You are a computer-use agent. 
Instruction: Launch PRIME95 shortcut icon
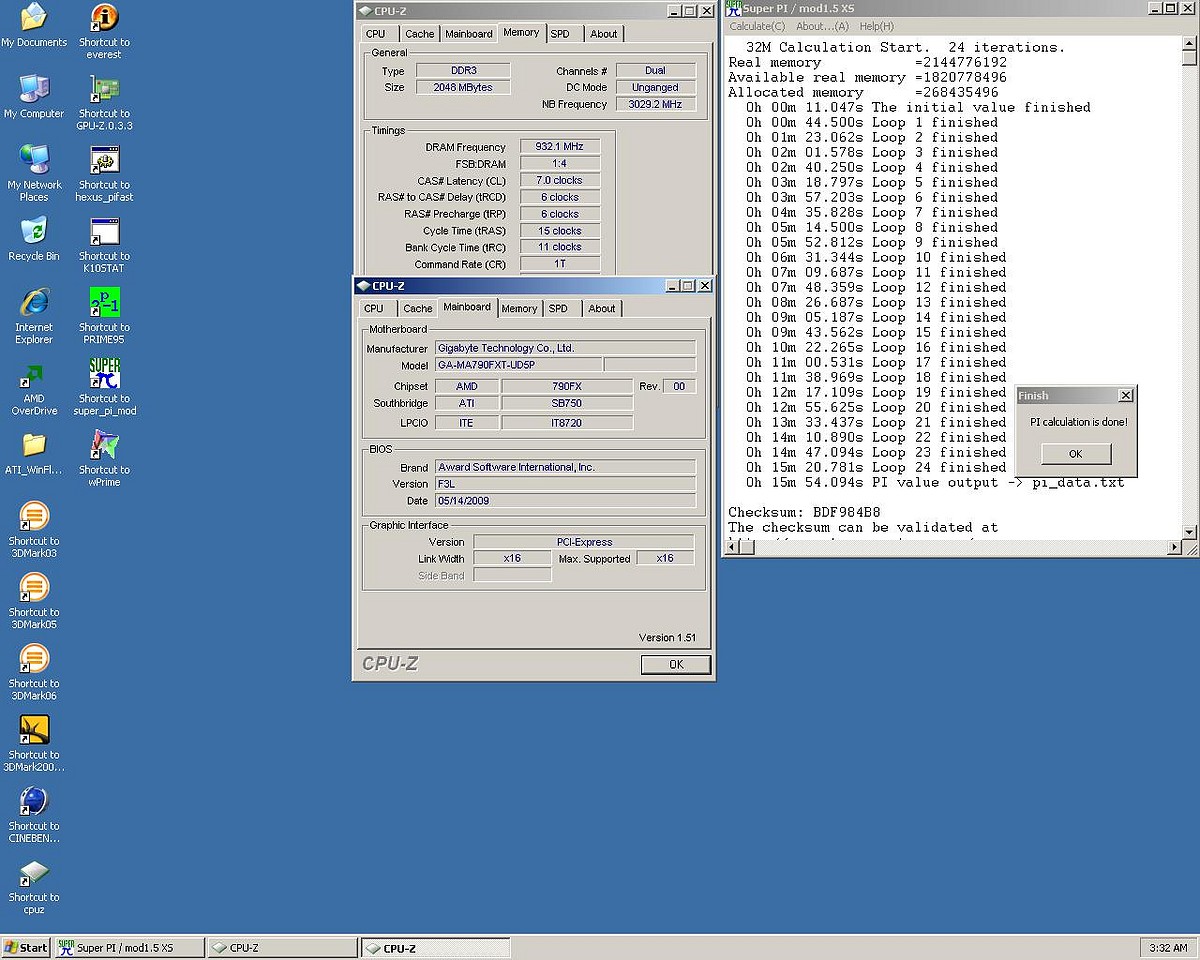(x=104, y=302)
